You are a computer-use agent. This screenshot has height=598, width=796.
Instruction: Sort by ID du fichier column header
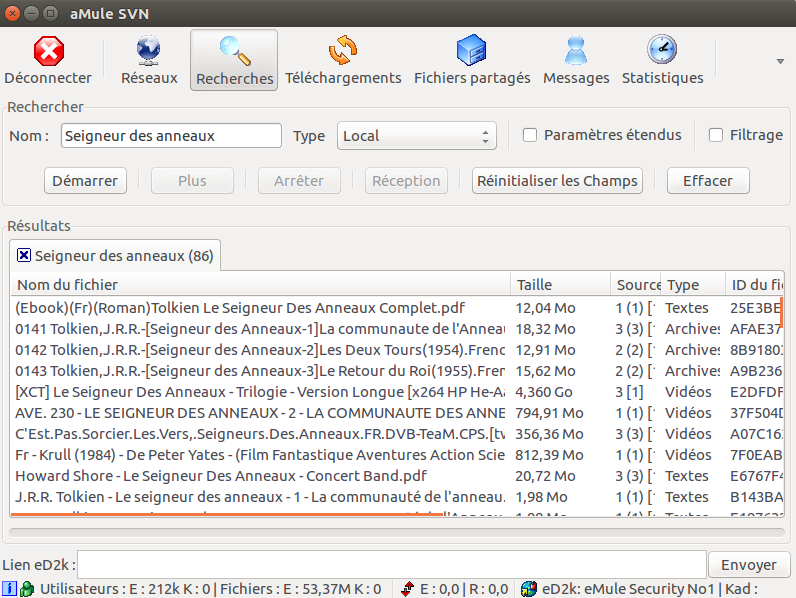(754, 285)
